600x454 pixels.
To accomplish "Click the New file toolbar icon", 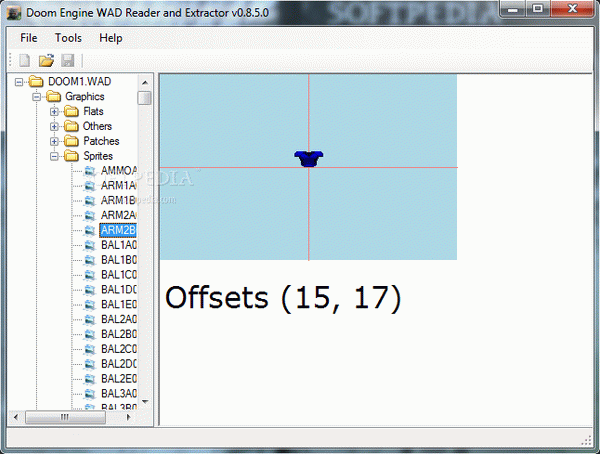I will pyautogui.click(x=24, y=60).
